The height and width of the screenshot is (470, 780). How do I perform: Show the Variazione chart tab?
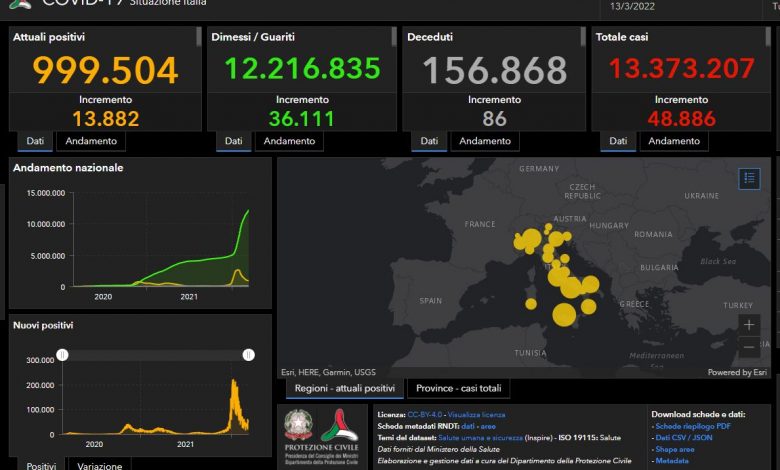point(100,466)
